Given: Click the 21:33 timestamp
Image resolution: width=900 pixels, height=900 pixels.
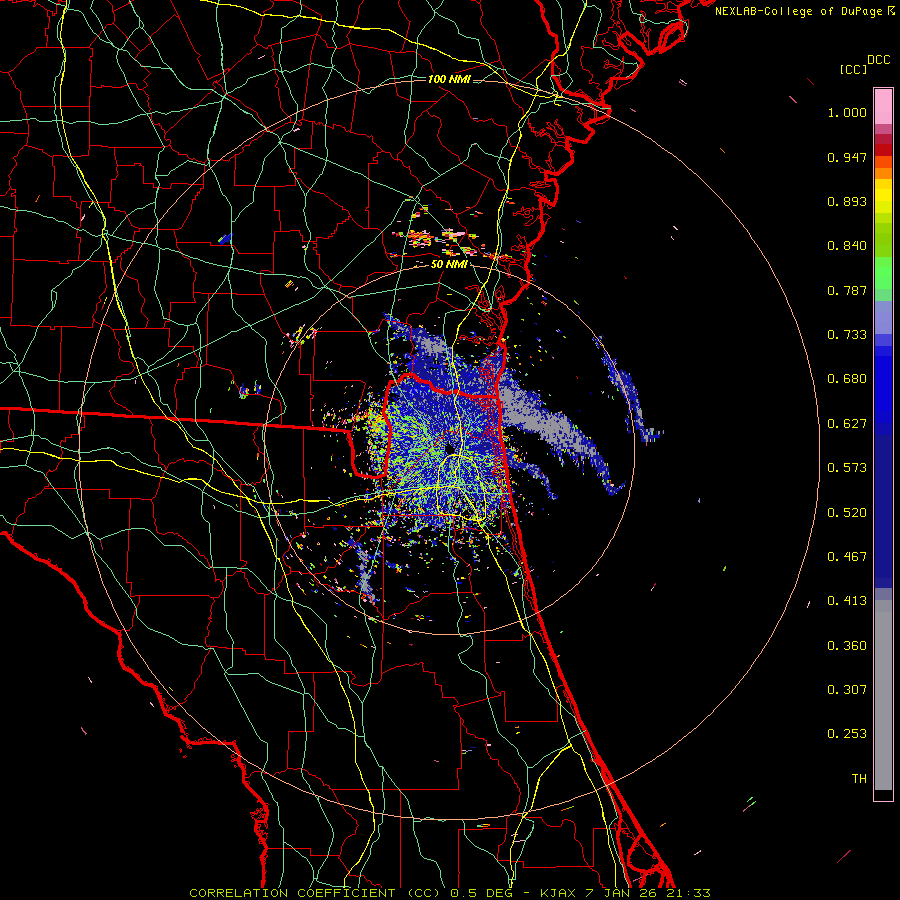Looking at the screenshot, I should 688,893.
